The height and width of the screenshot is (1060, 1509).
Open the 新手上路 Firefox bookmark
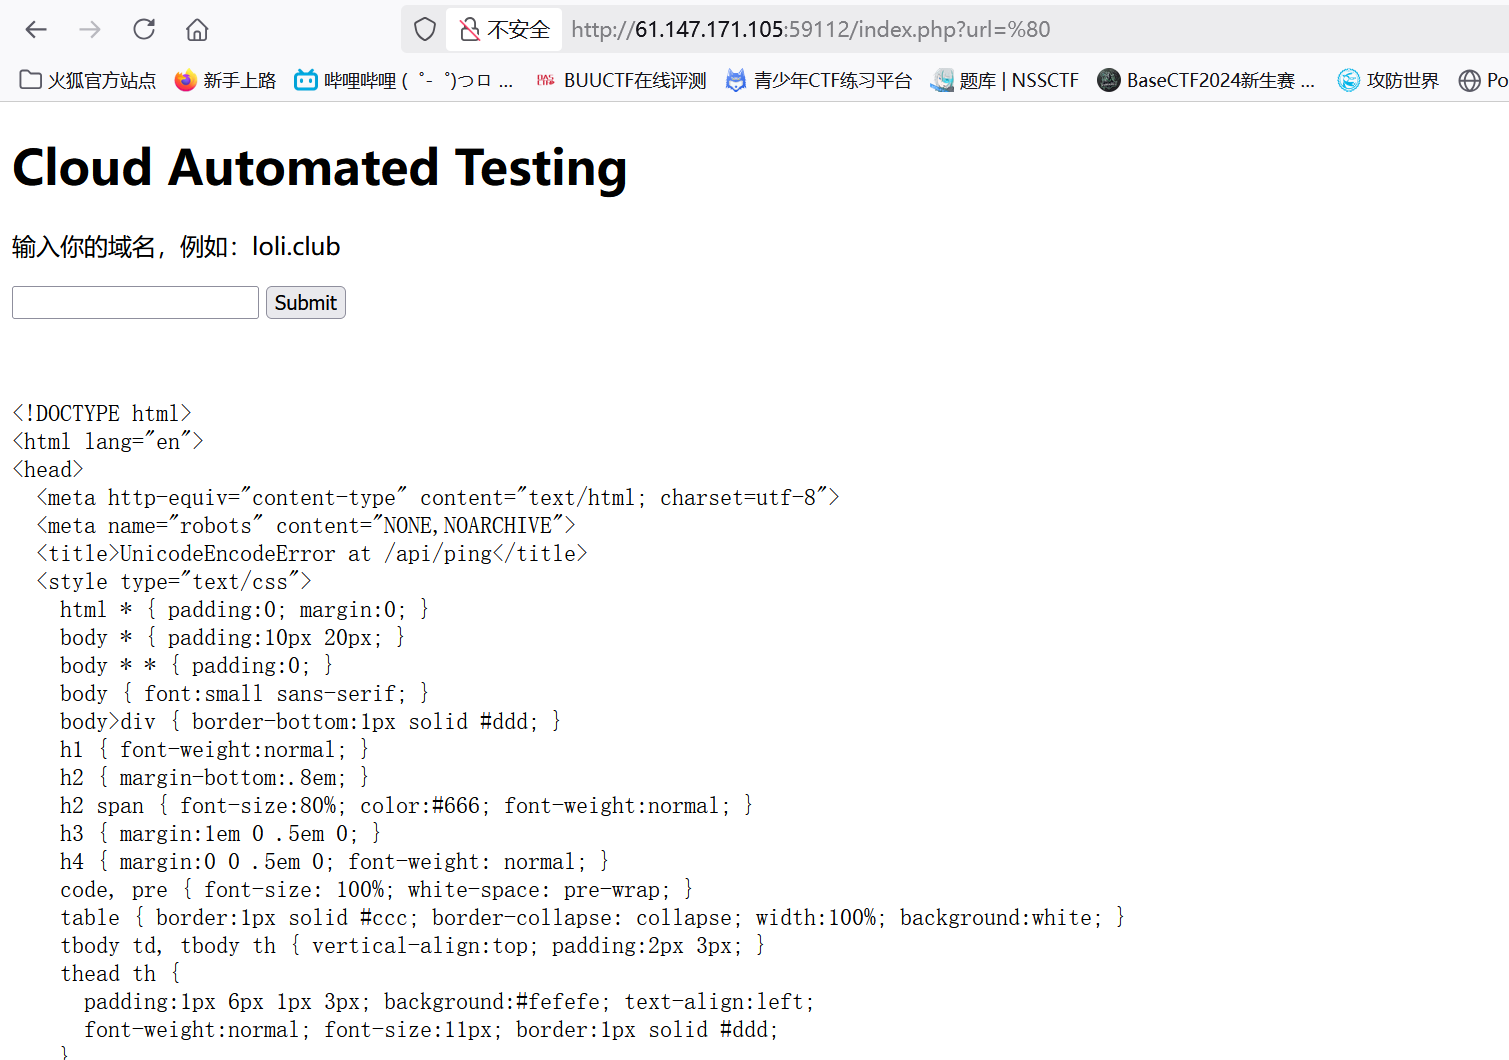pyautogui.click(x=225, y=80)
